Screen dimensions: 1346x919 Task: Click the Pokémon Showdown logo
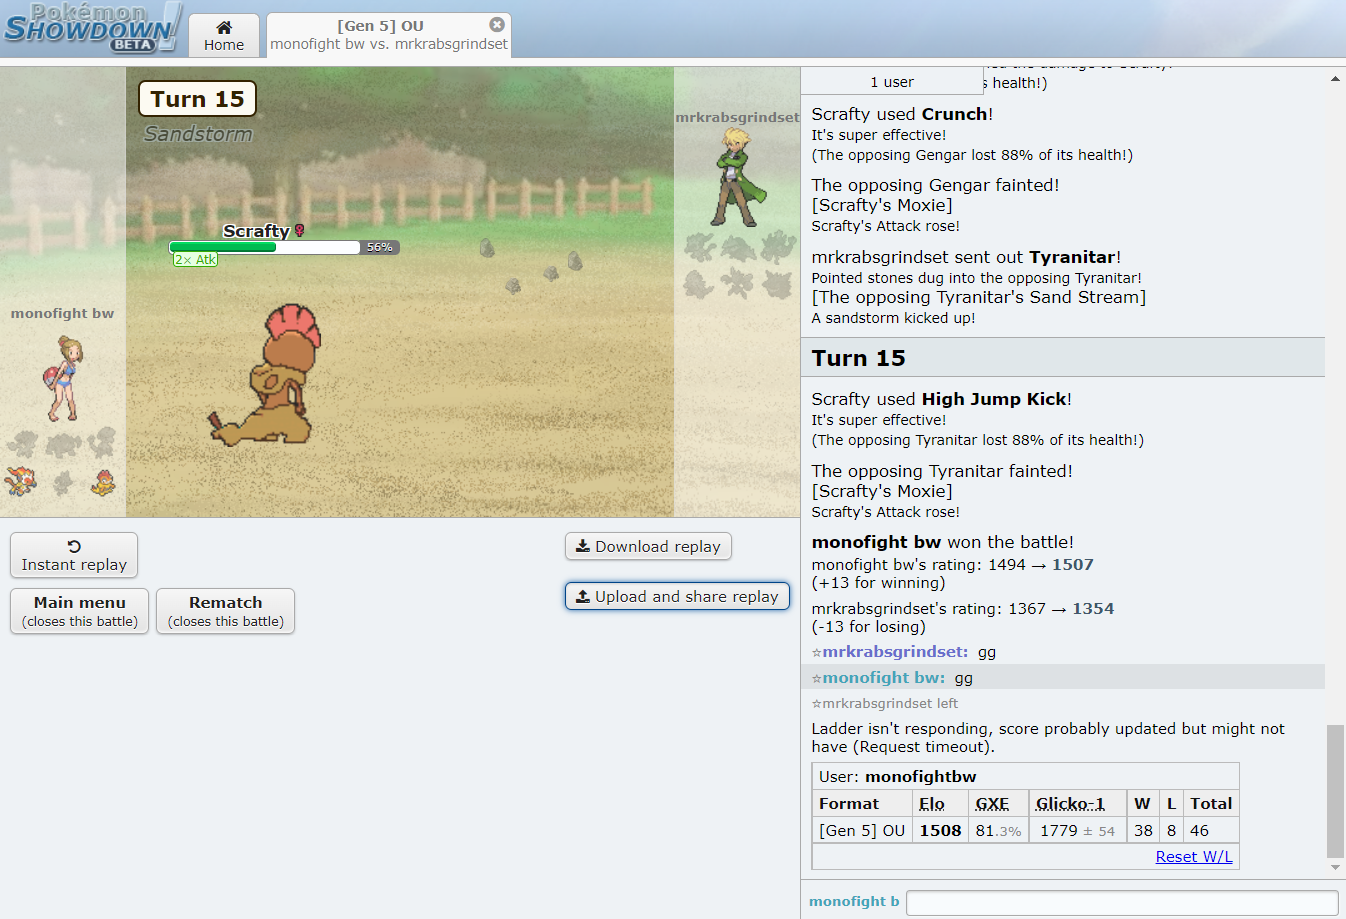tap(92, 28)
